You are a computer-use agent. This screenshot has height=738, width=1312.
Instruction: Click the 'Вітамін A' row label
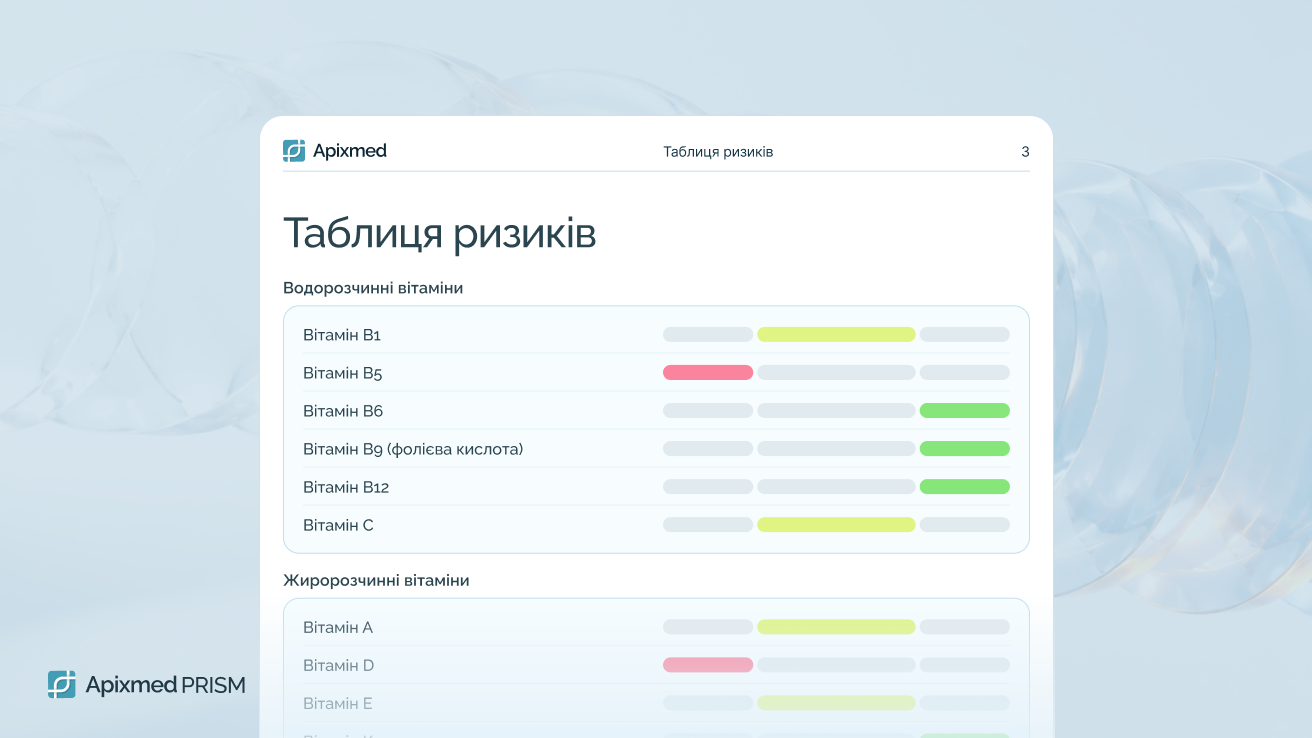coord(338,628)
